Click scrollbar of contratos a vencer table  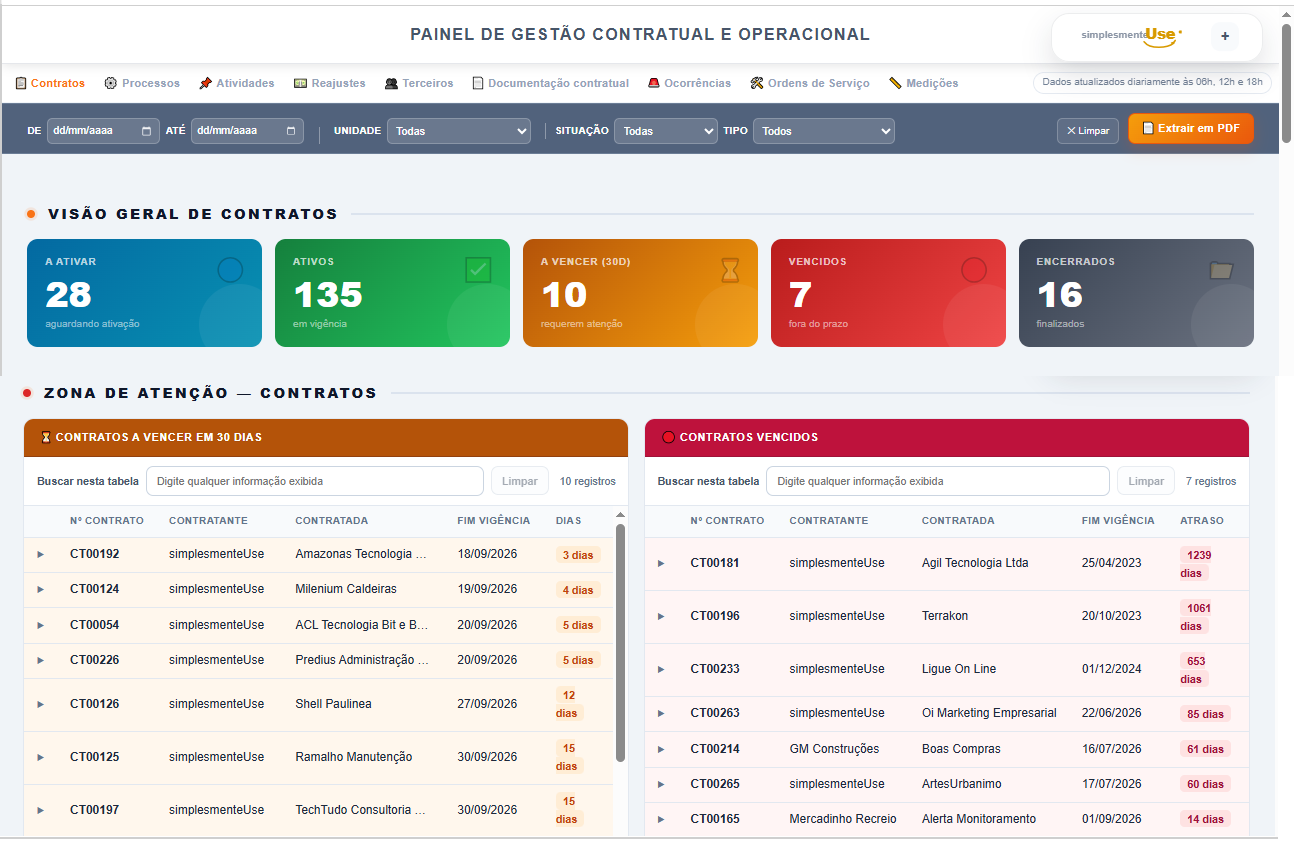click(x=620, y=643)
